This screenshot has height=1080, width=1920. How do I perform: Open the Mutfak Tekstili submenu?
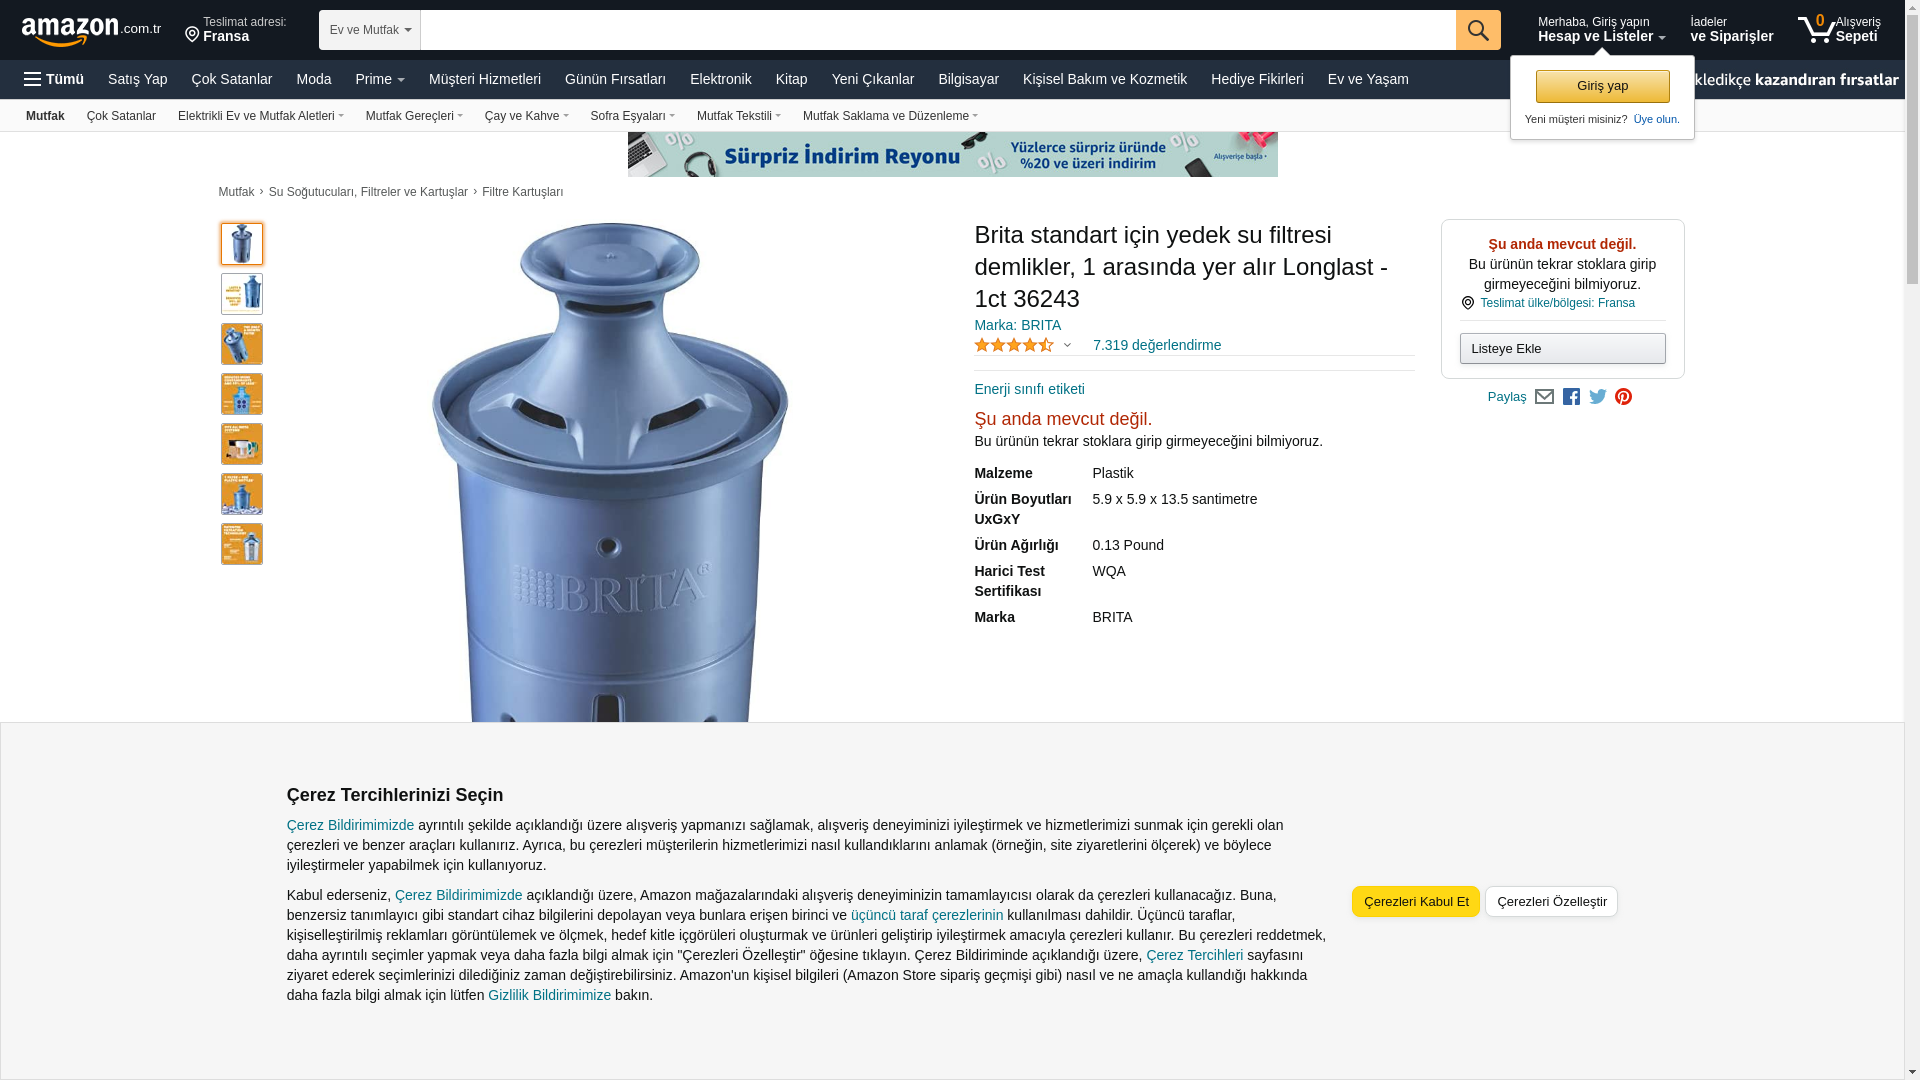click(739, 116)
